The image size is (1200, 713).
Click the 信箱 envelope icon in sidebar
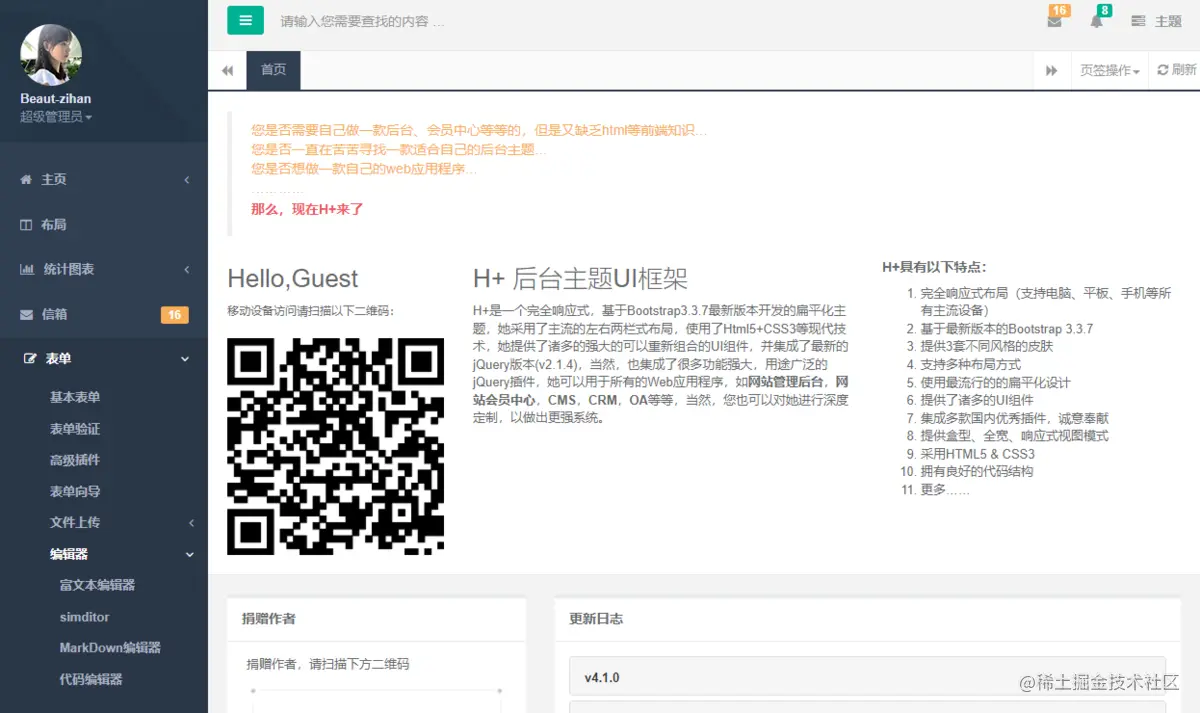click(26, 314)
